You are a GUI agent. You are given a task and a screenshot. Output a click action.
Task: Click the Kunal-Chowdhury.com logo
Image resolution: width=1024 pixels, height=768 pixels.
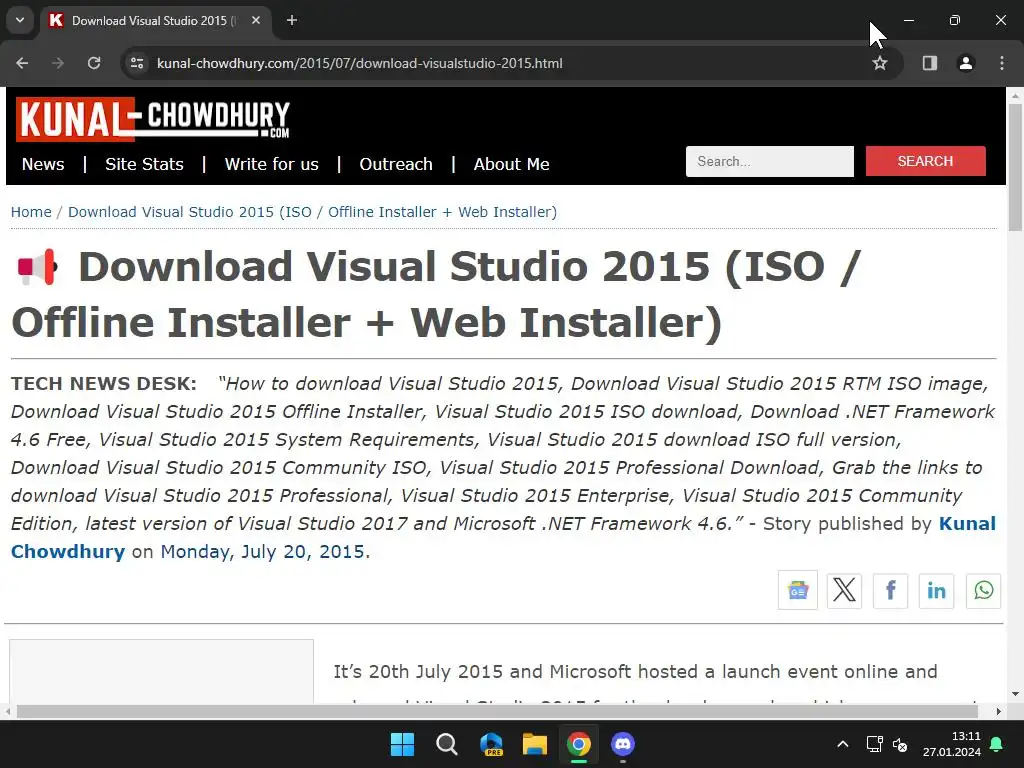click(x=153, y=119)
